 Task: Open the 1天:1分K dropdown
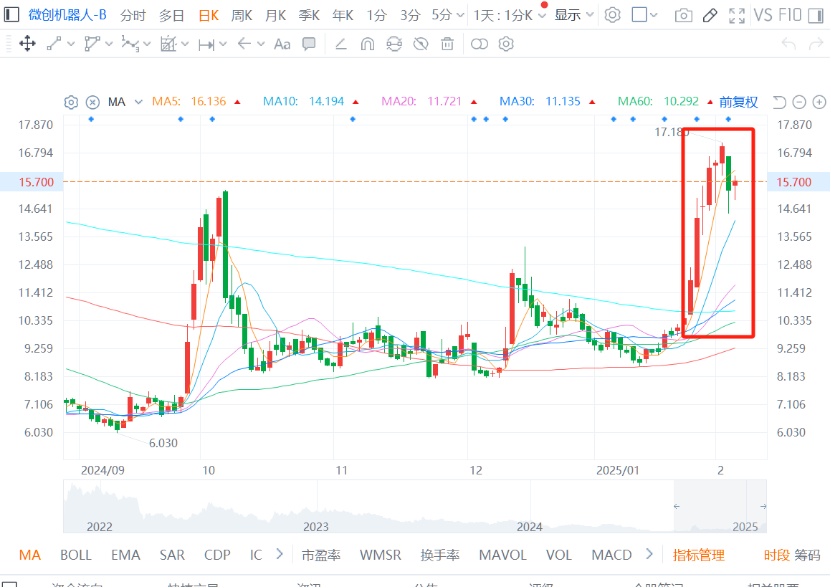click(x=508, y=15)
